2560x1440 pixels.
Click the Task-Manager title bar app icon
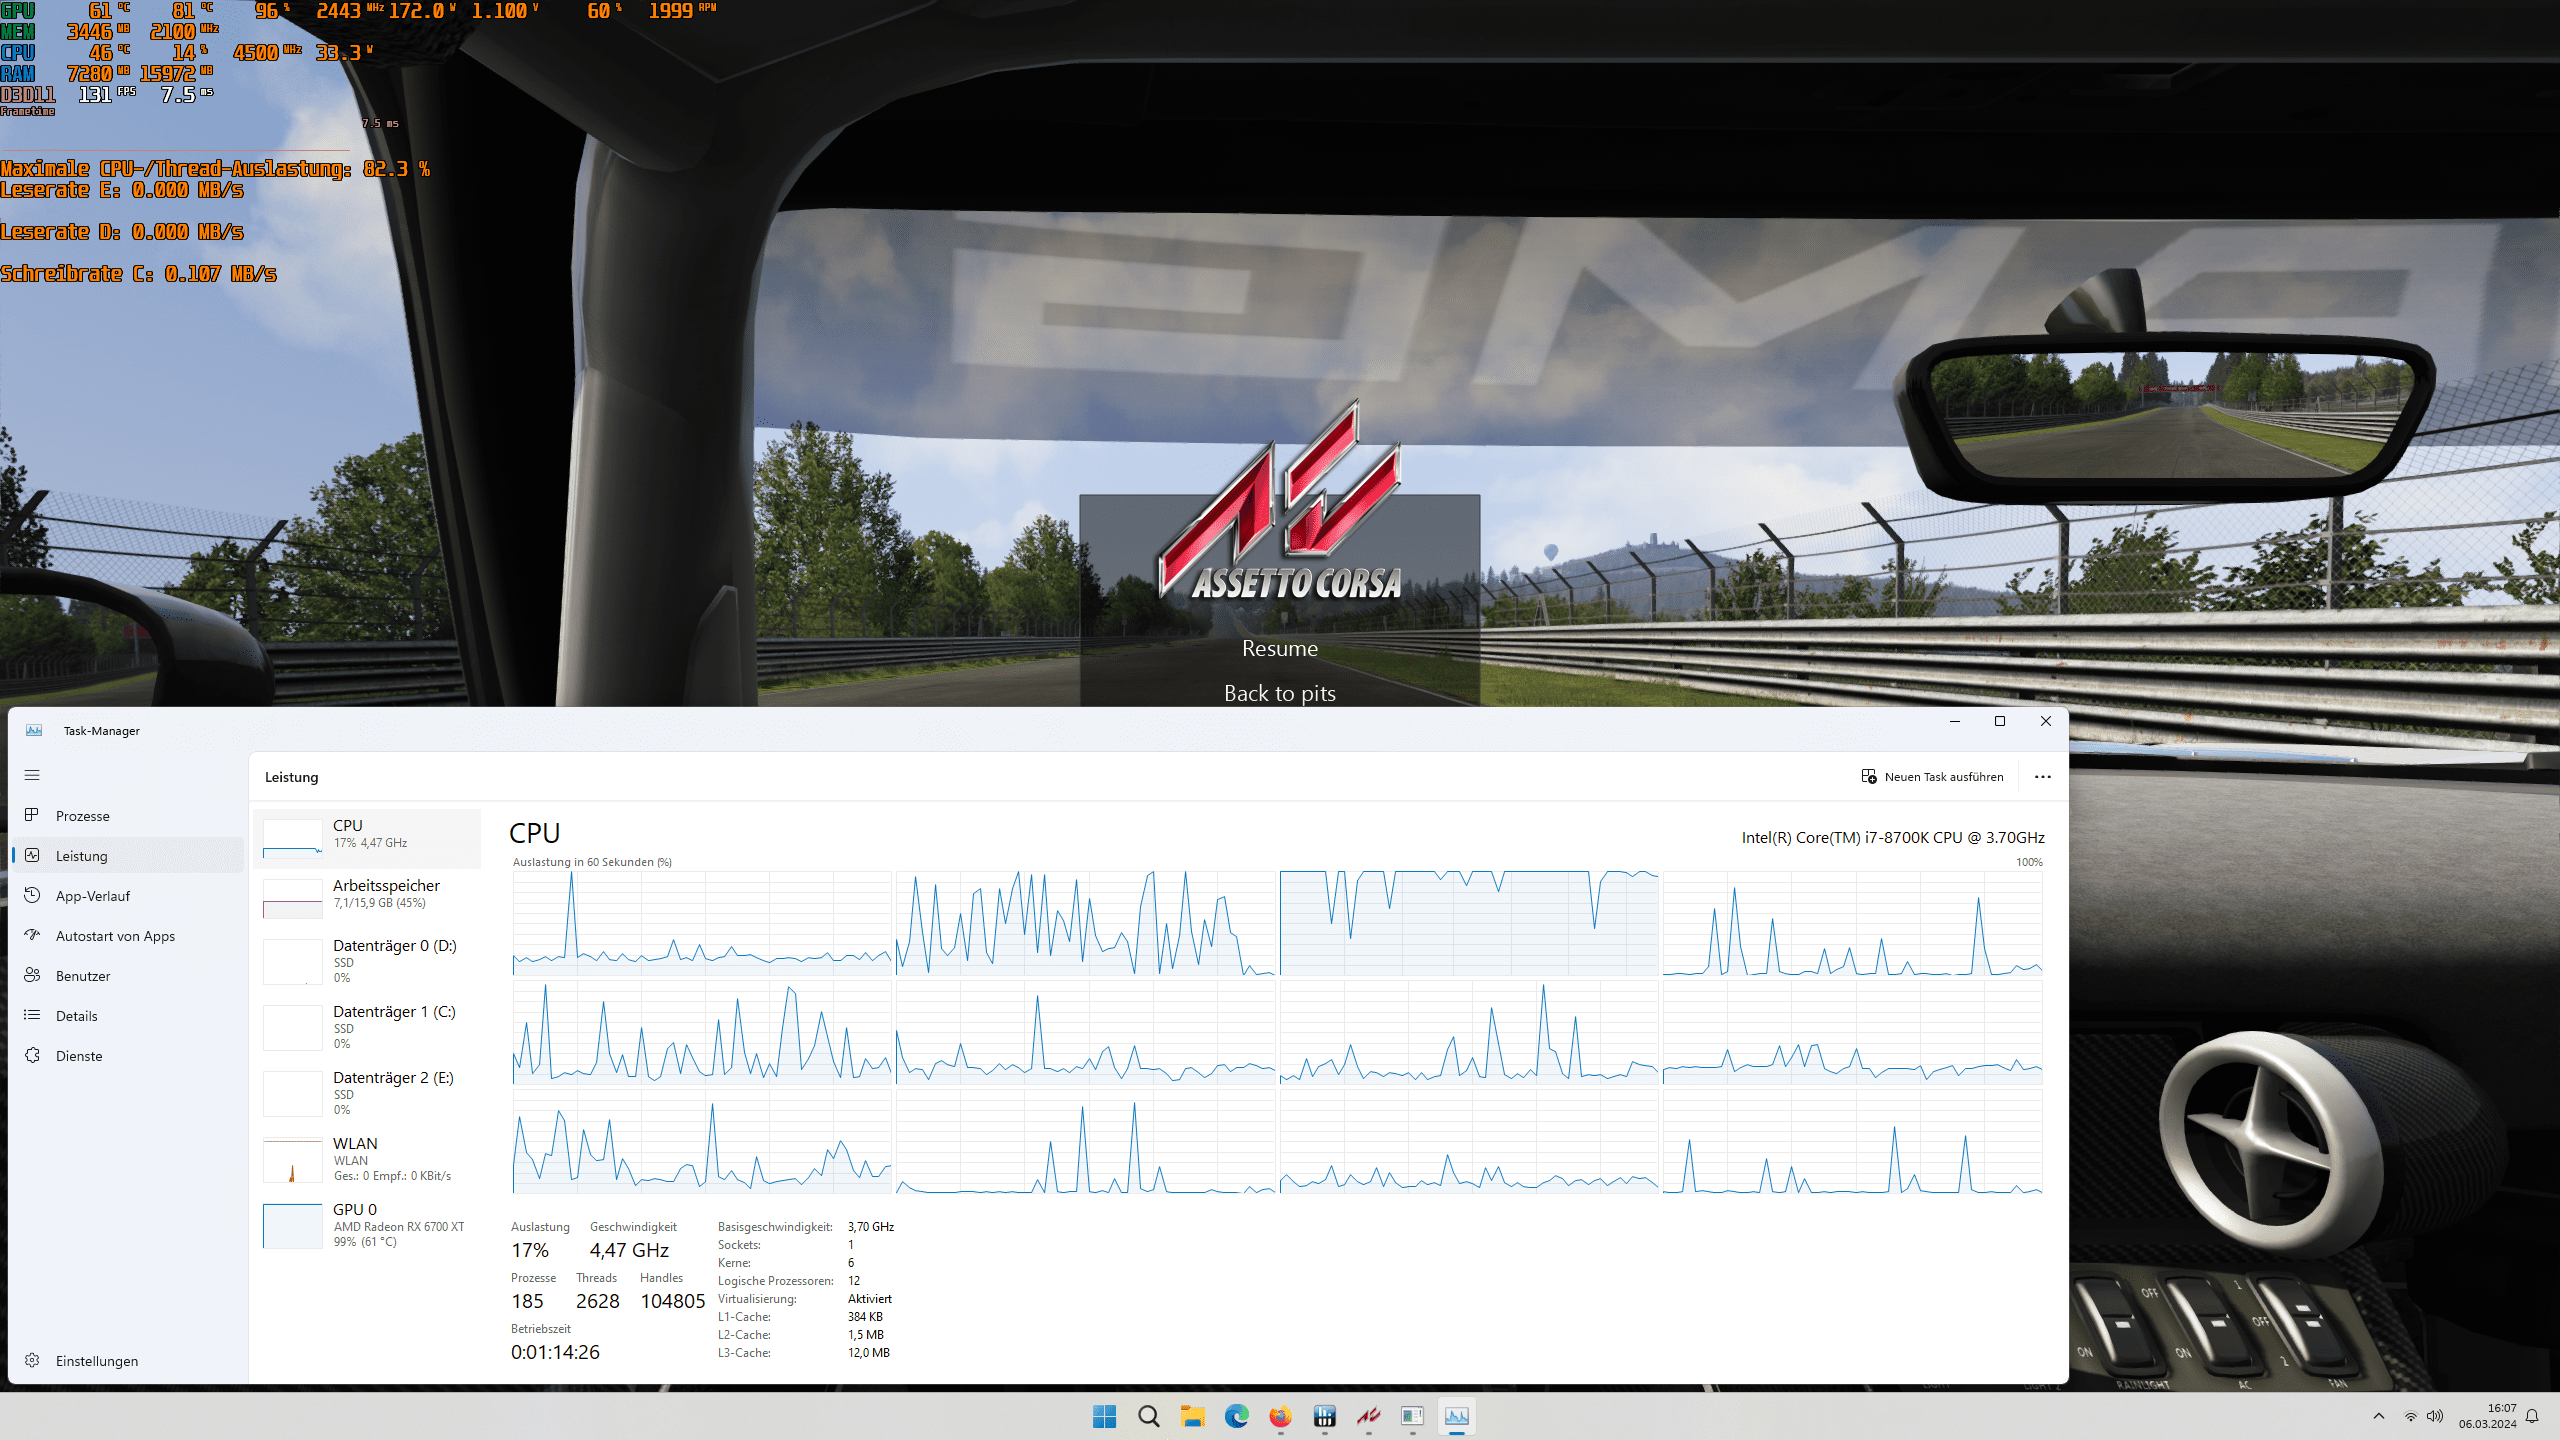34,730
